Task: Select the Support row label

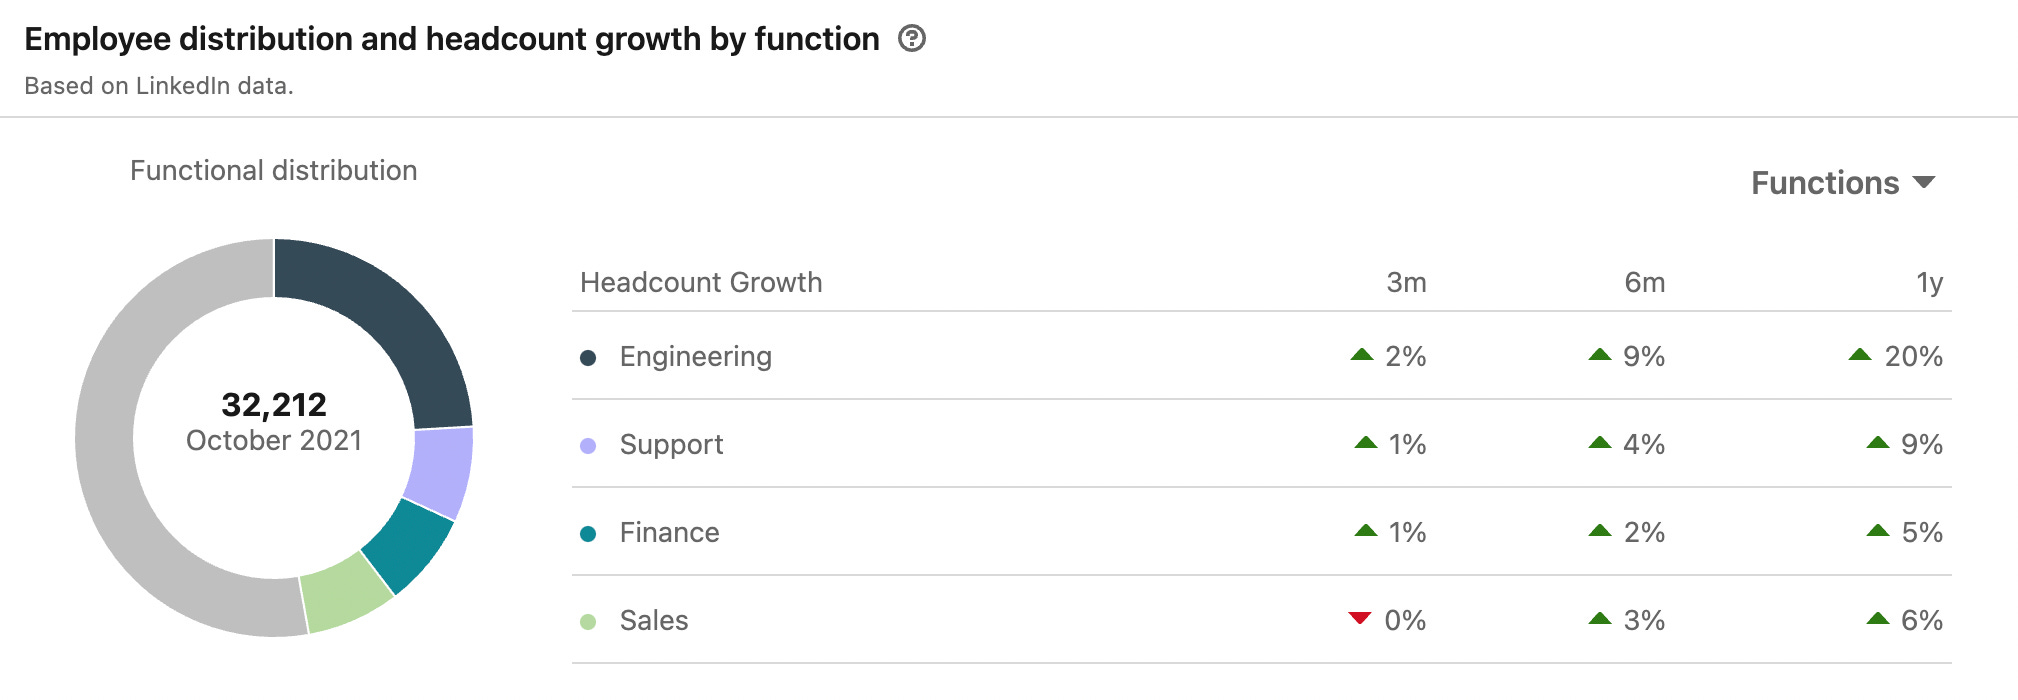Action: pyautogui.click(x=671, y=445)
